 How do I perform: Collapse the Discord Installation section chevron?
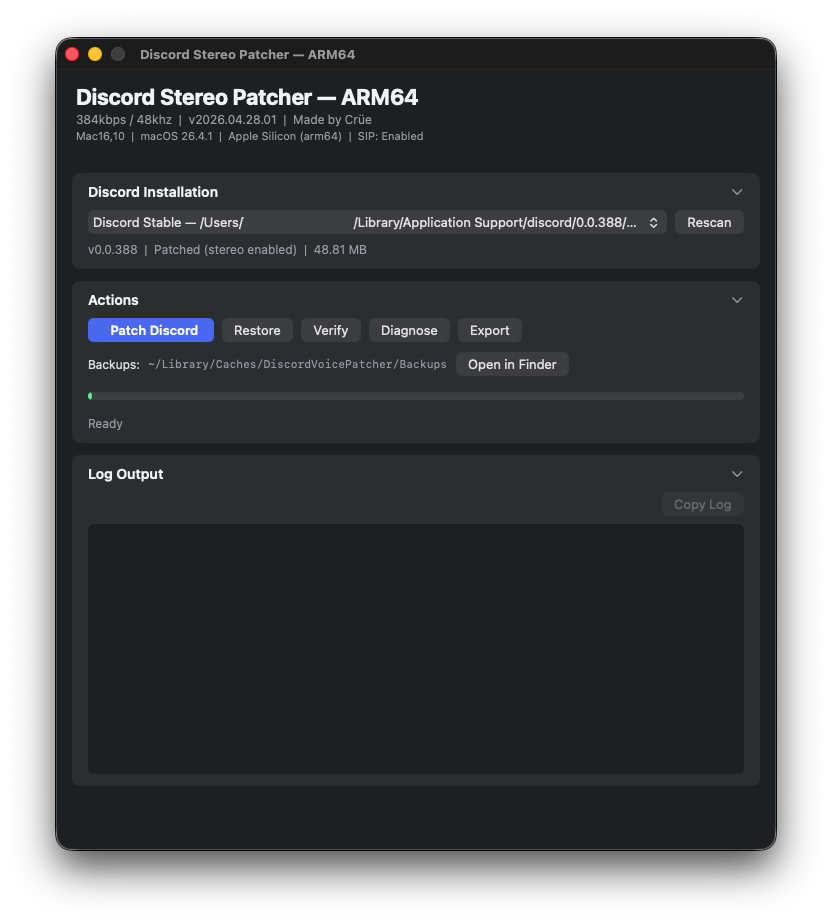click(x=737, y=192)
